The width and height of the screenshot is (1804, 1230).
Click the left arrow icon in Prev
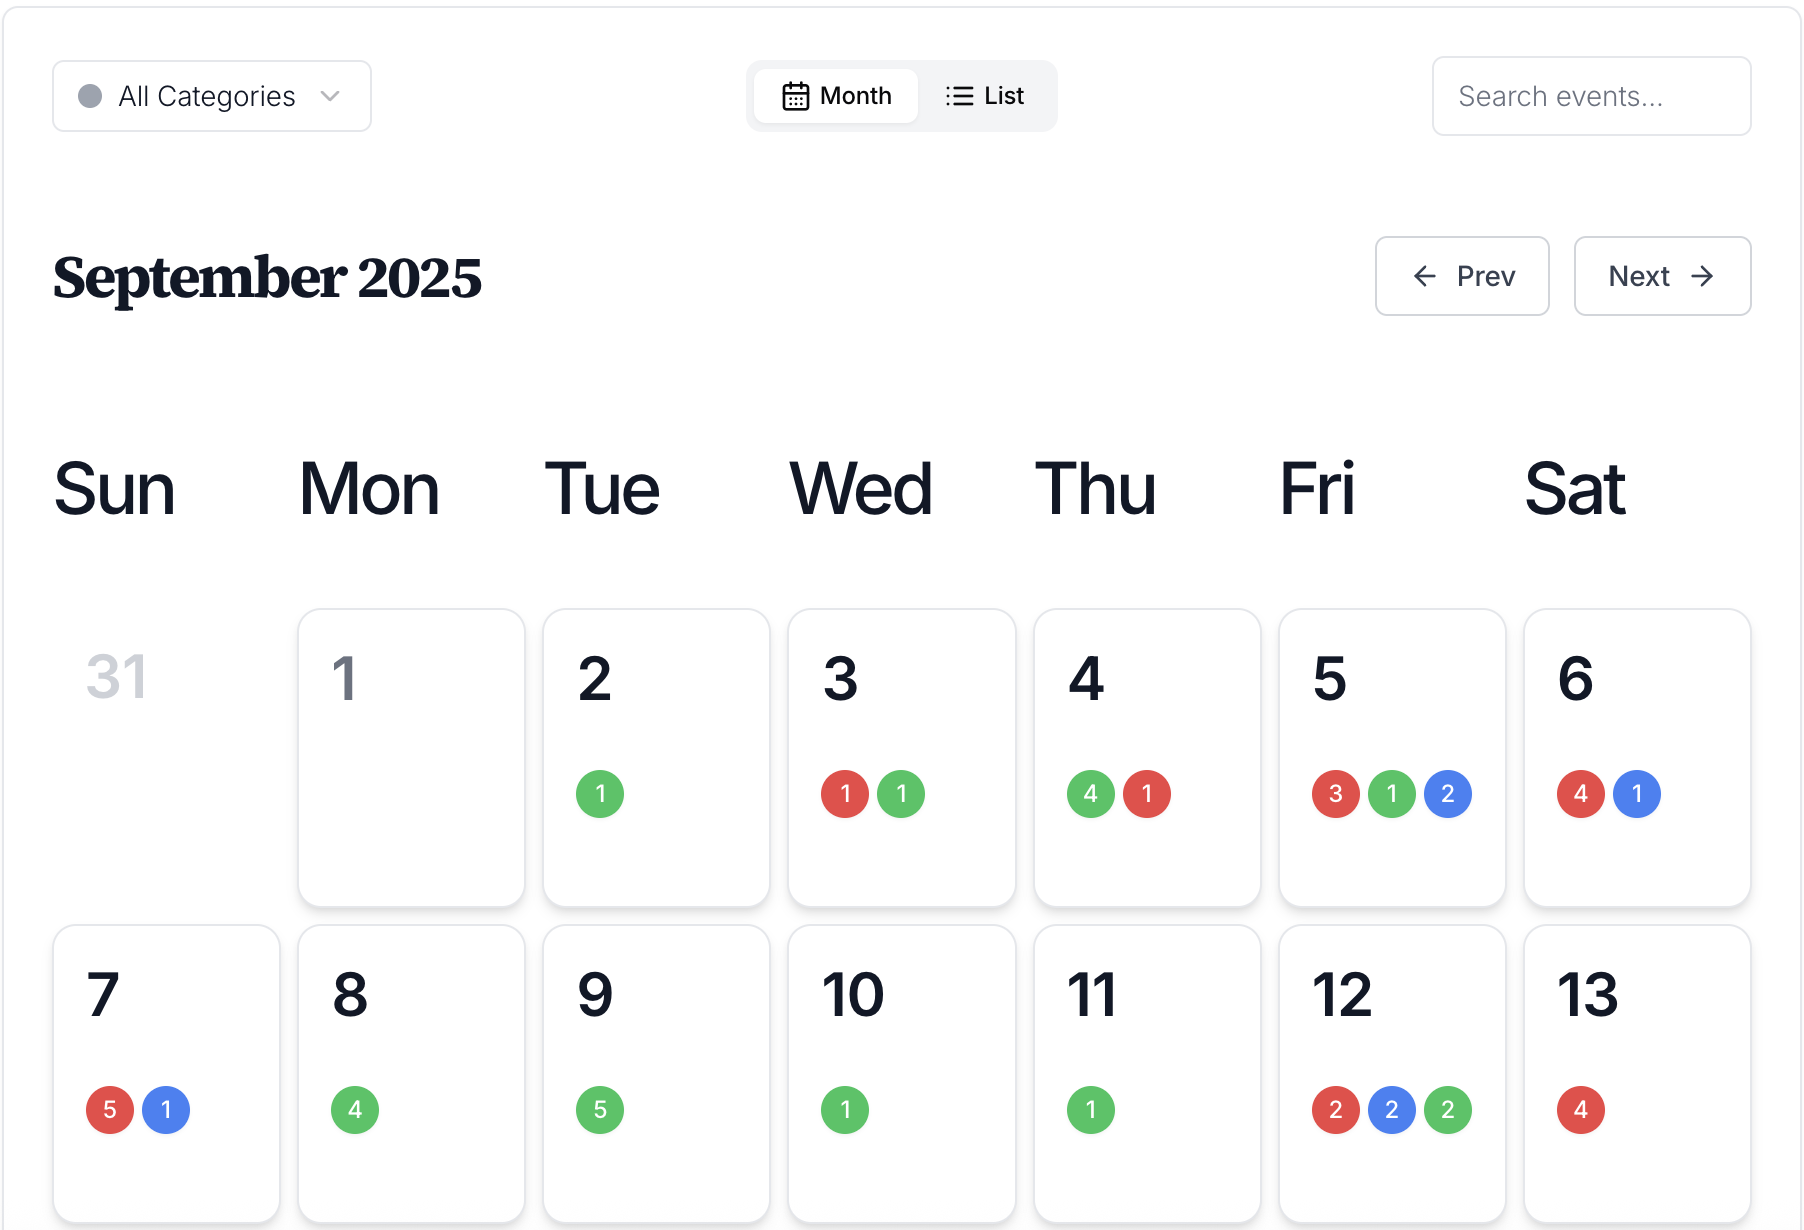1425,276
